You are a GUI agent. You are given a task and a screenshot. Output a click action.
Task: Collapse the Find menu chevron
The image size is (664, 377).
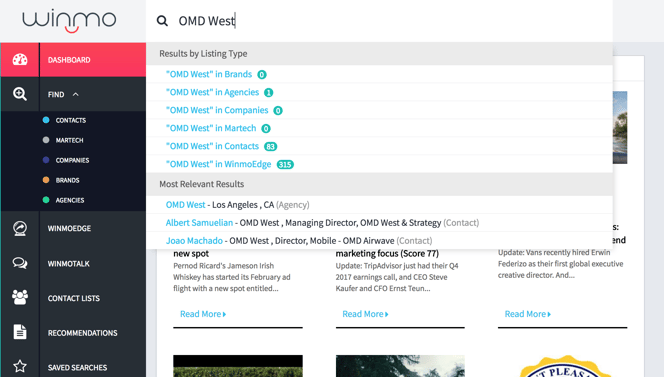pos(75,94)
